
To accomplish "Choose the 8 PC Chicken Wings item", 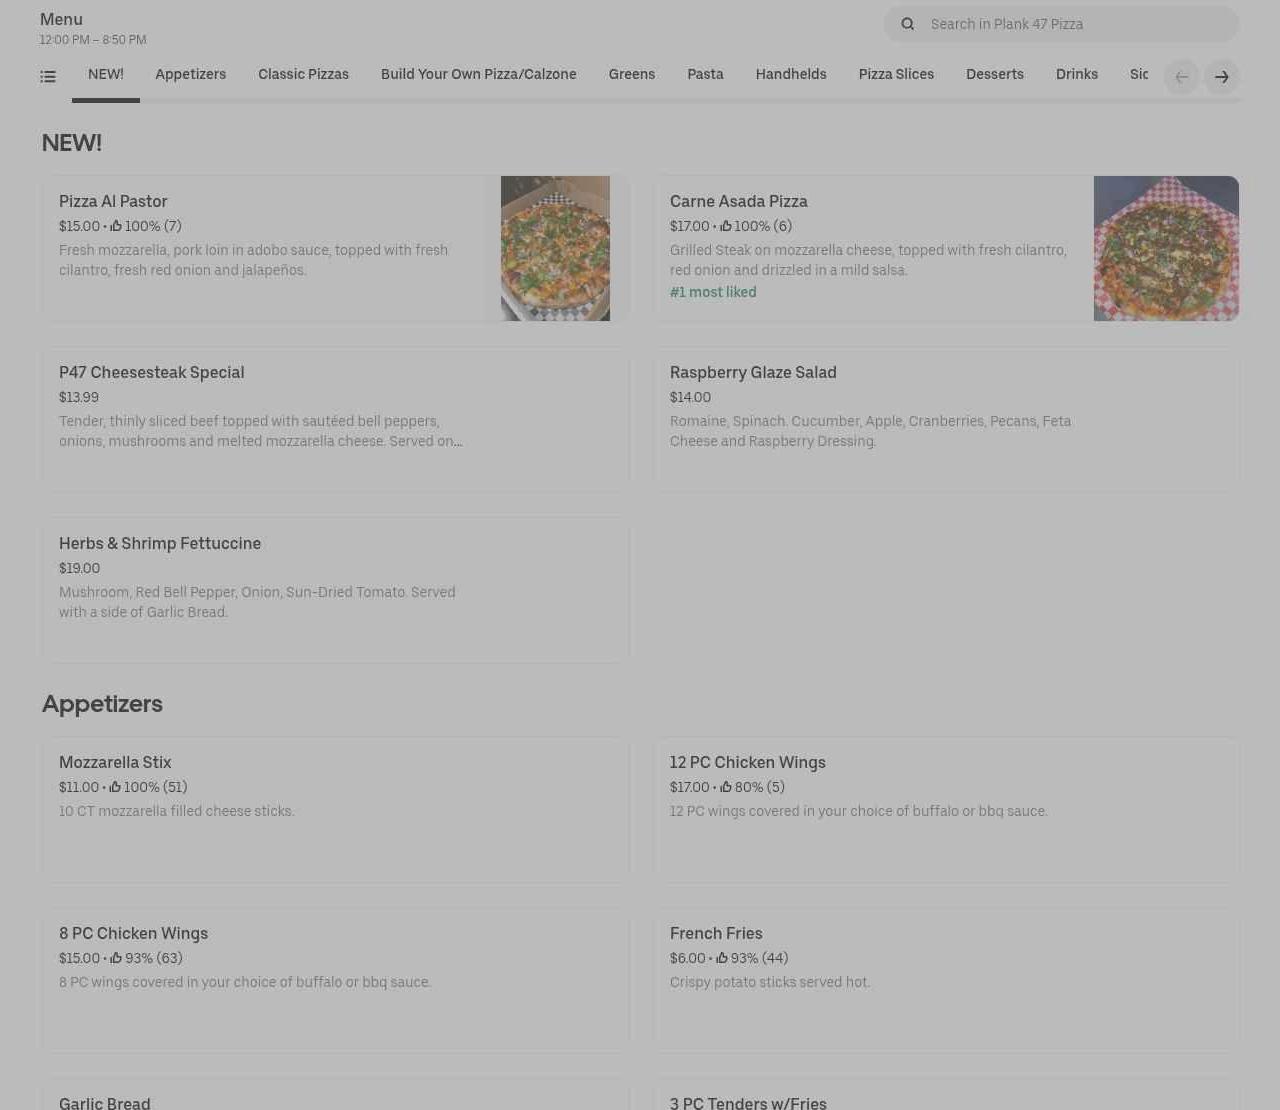I will pyautogui.click(x=335, y=981).
